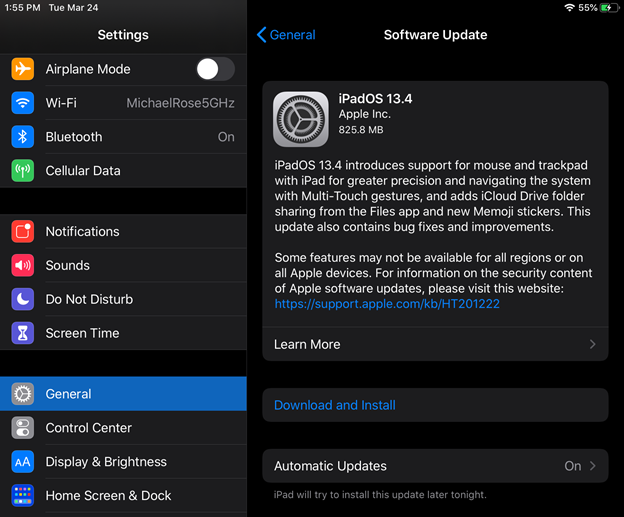Tap the Apple Inc. developer label
Viewport: 624px width, 517px height.
click(365, 114)
